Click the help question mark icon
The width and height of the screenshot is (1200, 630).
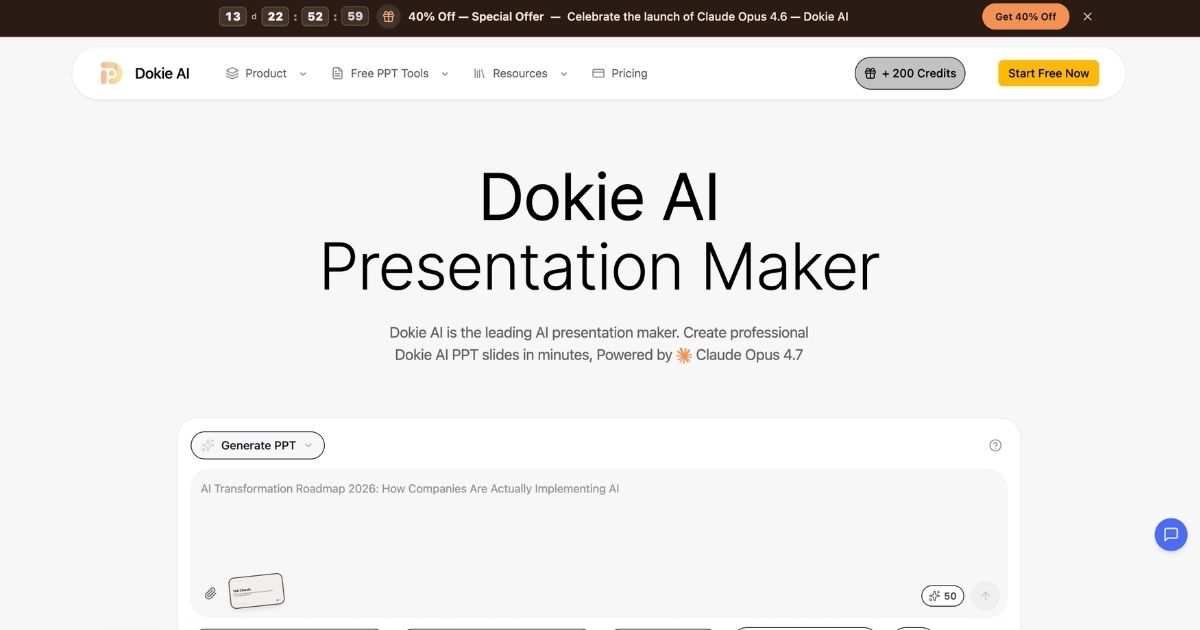pos(995,445)
